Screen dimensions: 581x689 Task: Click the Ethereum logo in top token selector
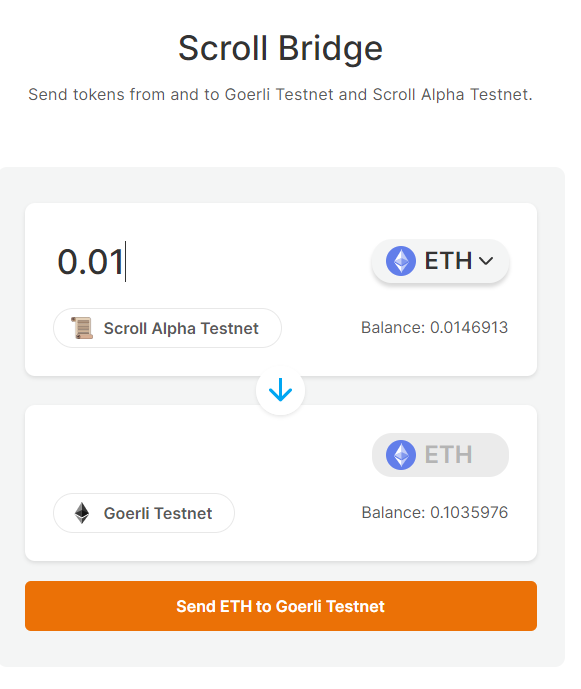[401, 261]
